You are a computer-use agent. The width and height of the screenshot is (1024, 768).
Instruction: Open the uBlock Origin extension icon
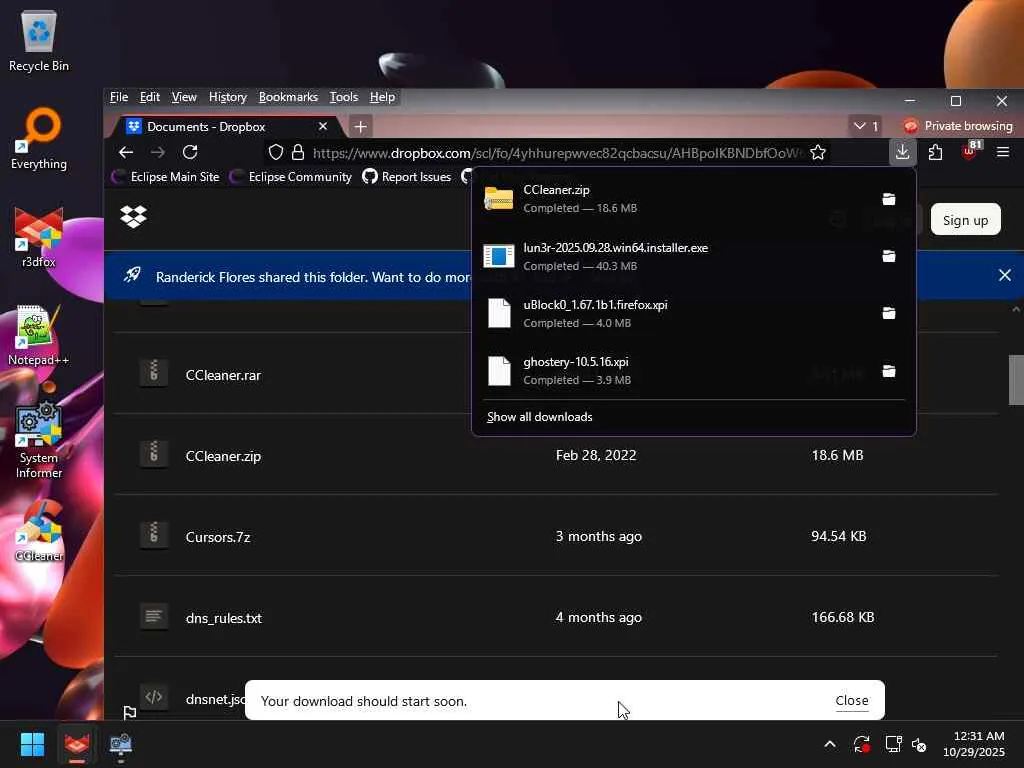[x=970, y=151]
